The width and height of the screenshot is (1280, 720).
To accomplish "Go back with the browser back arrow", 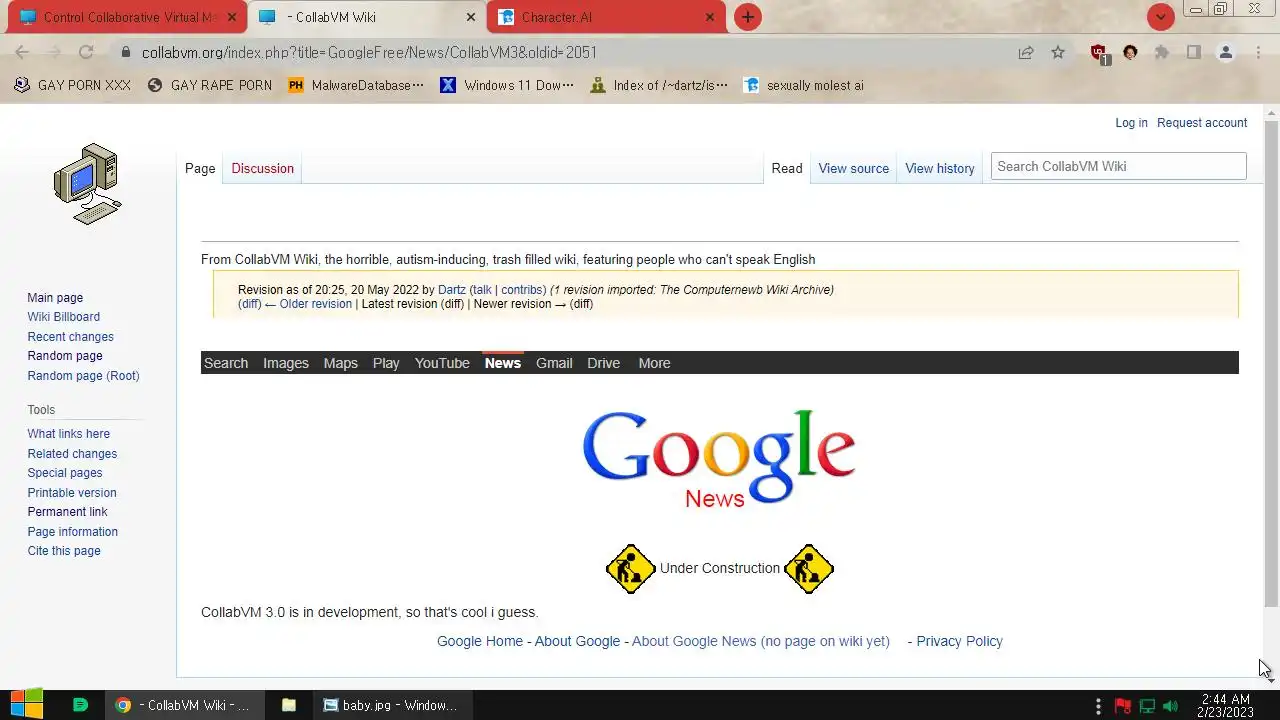I will pos(22,52).
